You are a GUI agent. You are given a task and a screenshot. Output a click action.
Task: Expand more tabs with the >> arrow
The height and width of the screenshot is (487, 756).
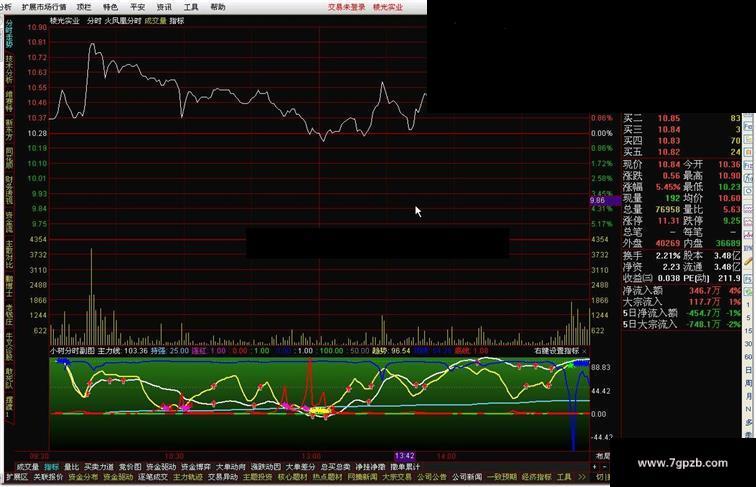(581, 477)
